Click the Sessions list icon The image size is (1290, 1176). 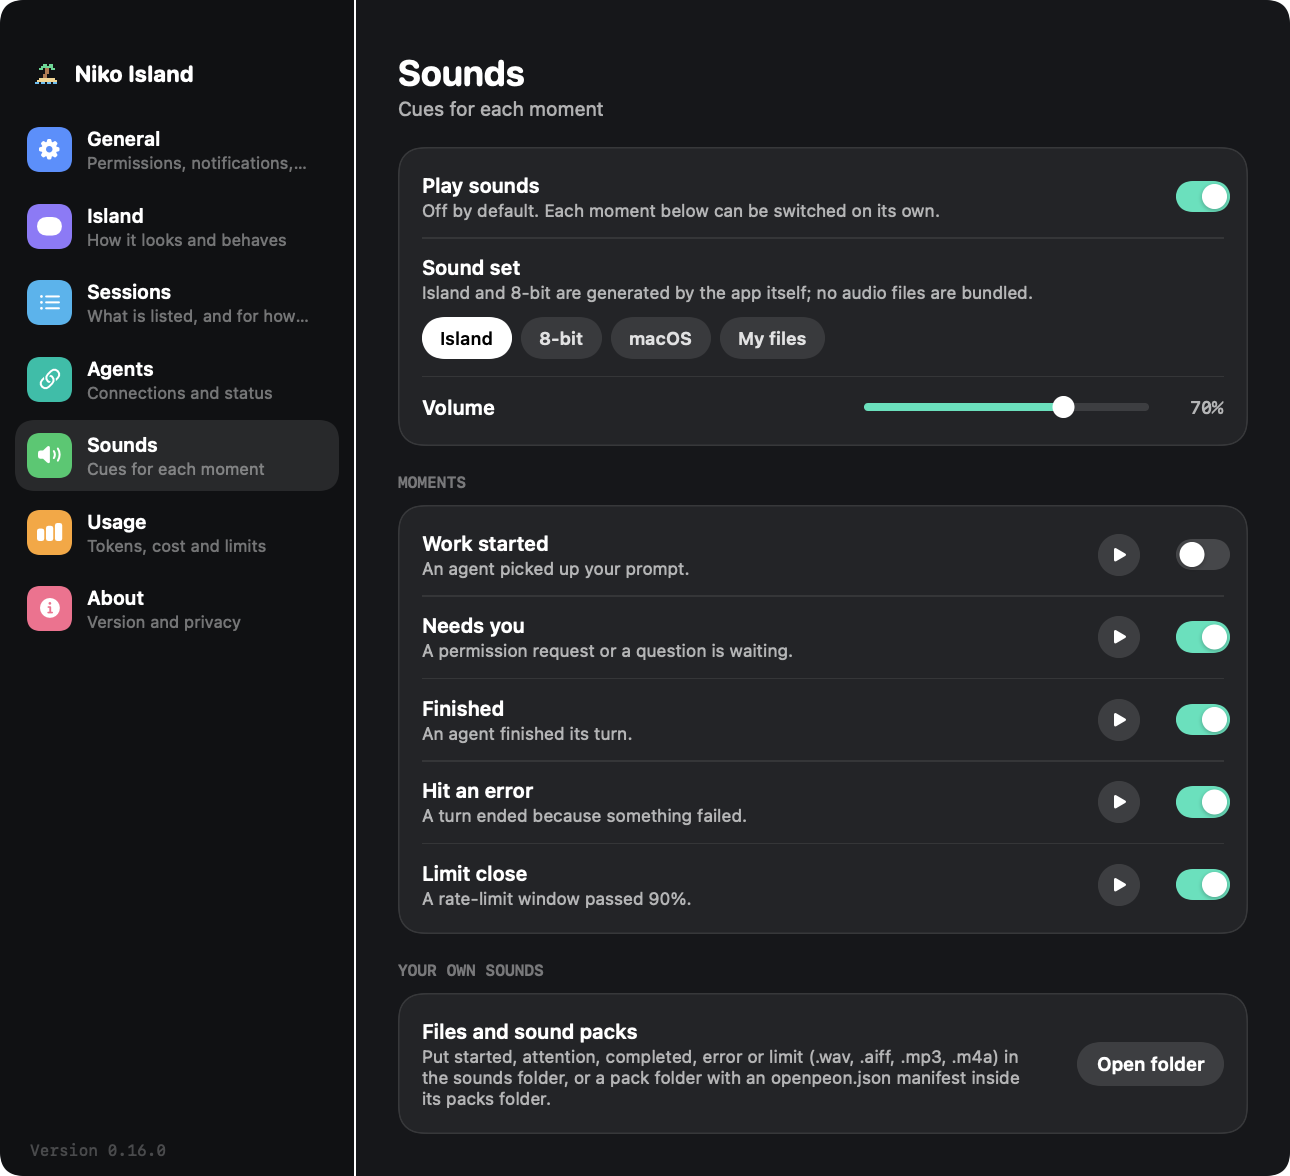tap(49, 303)
